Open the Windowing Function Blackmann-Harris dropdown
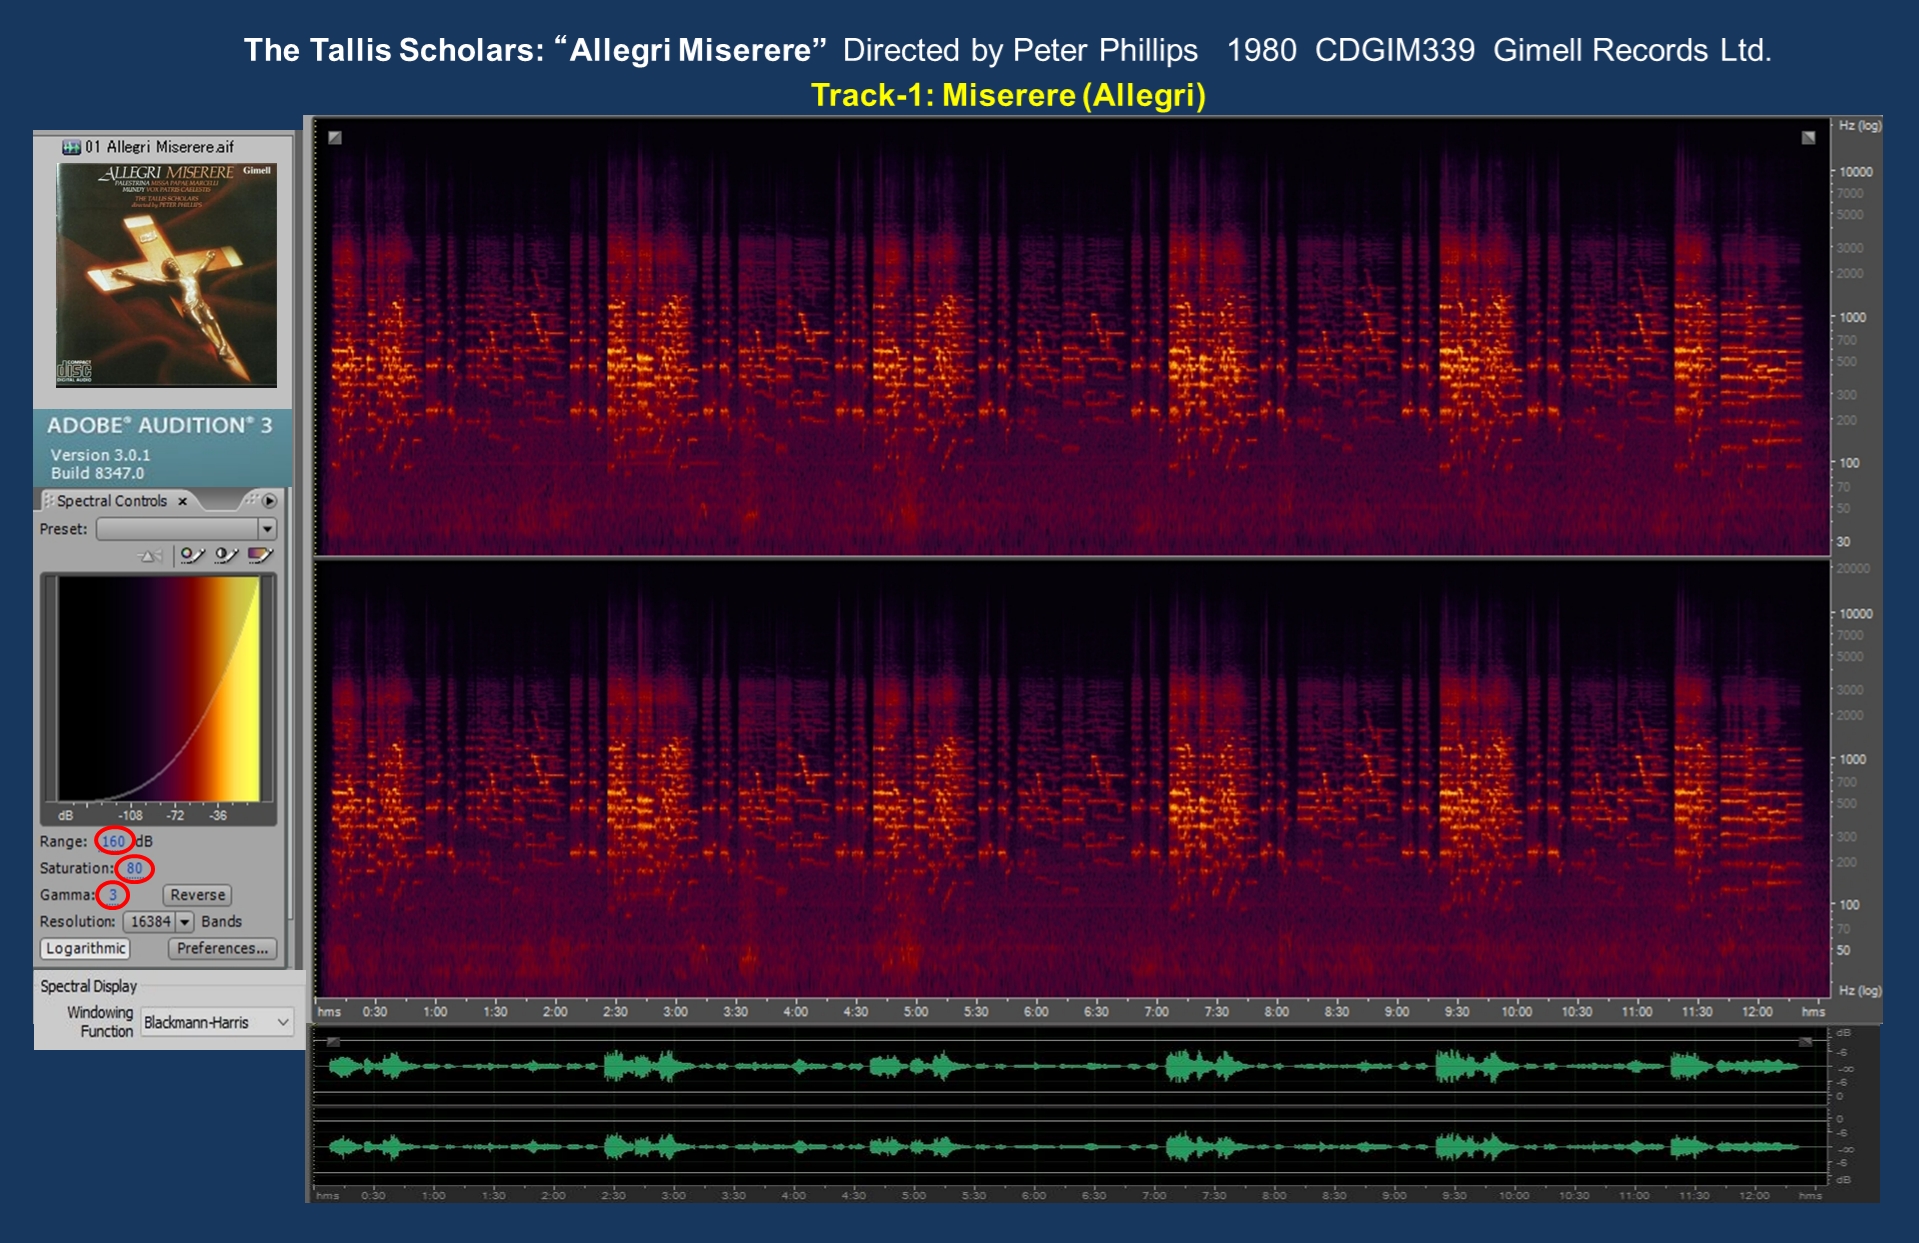Viewport: 1919px width, 1243px height. pyautogui.click(x=217, y=1022)
